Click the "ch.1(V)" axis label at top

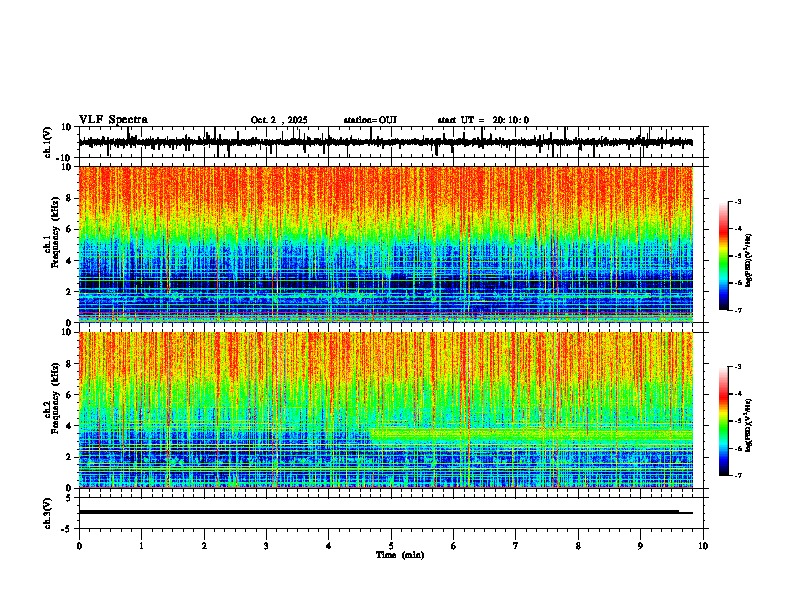coord(48,142)
